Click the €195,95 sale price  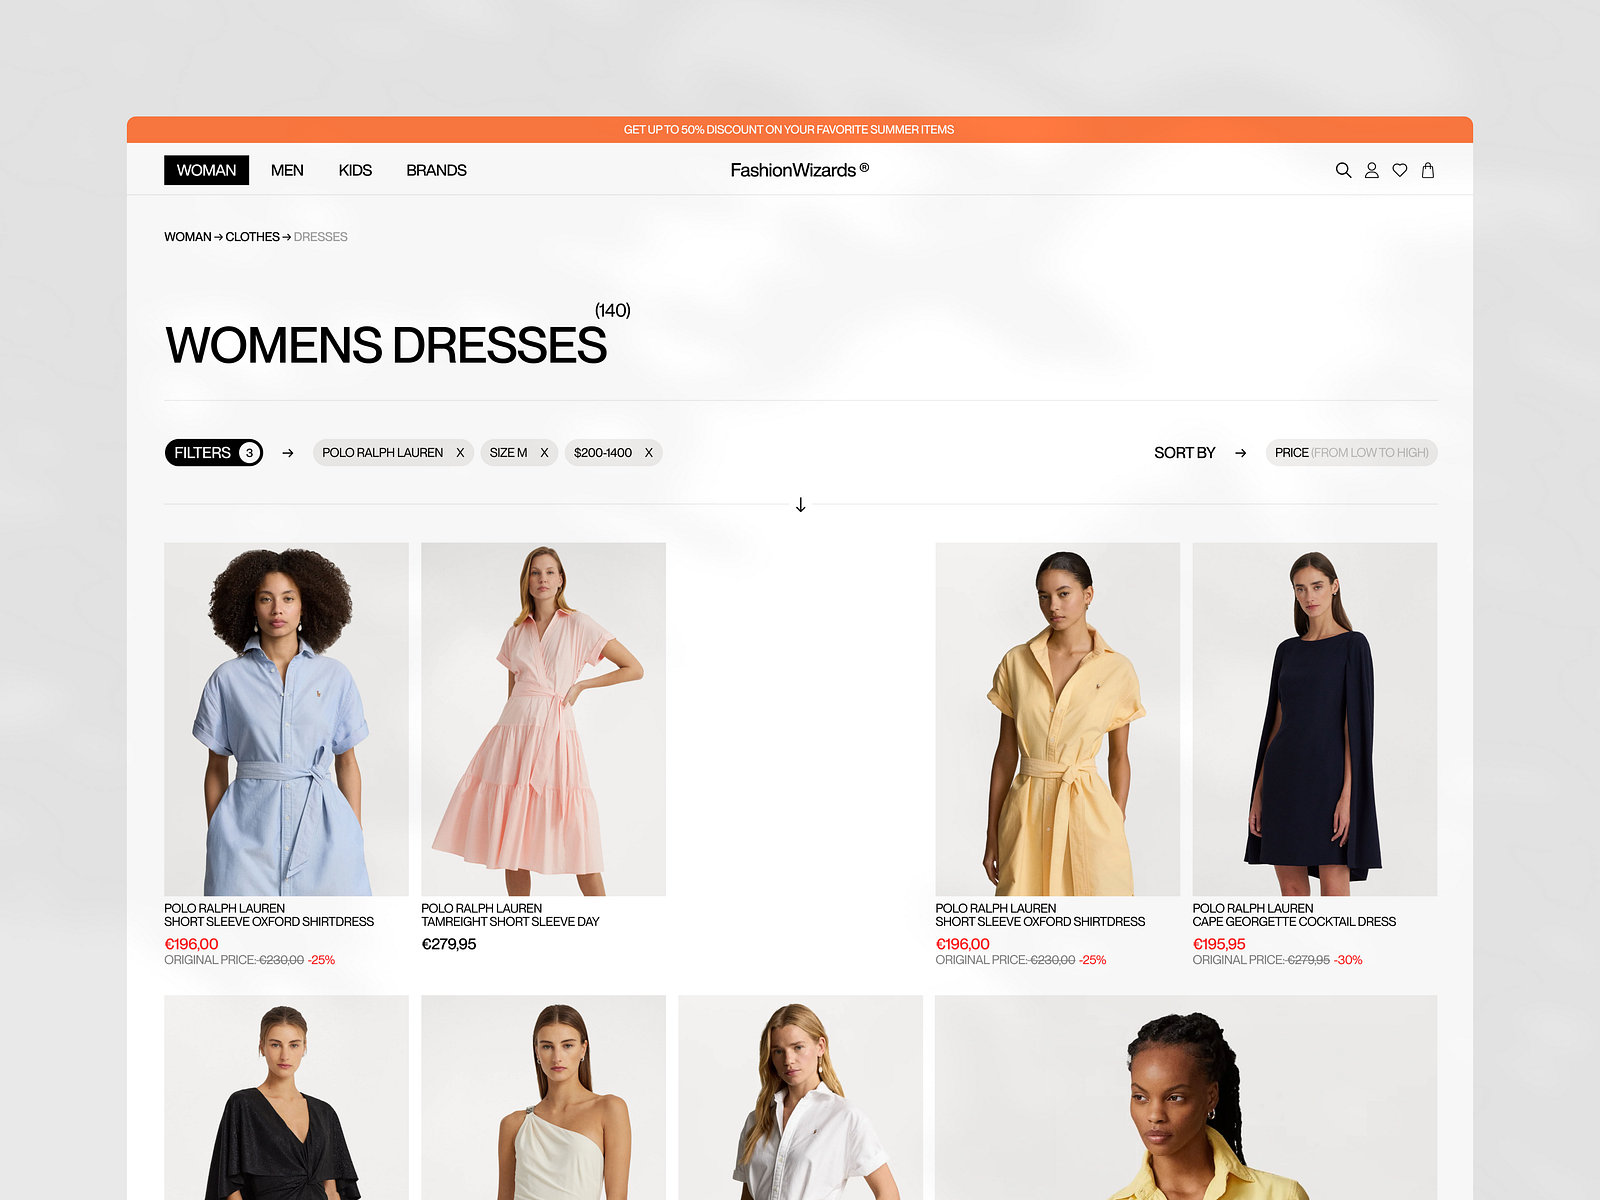pyautogui.click(x=1219, y=944)
